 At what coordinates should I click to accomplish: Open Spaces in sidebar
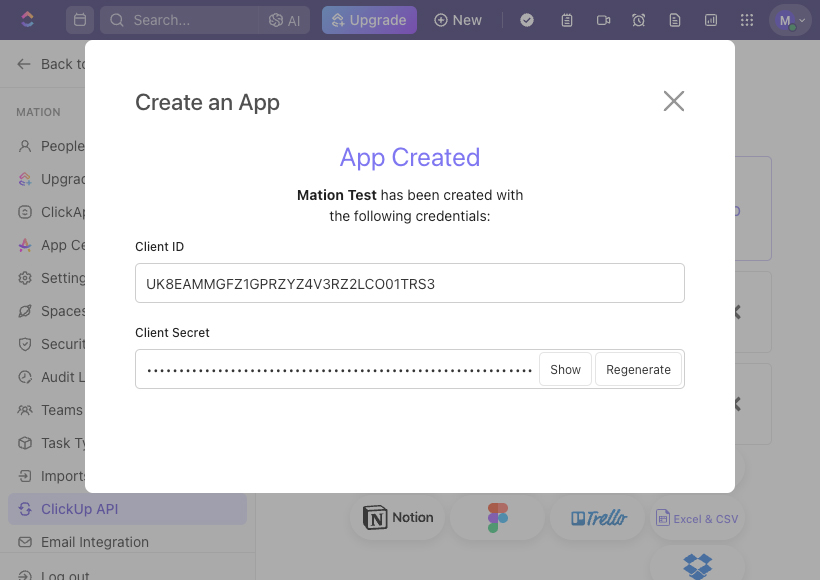(x=51, y=311)
